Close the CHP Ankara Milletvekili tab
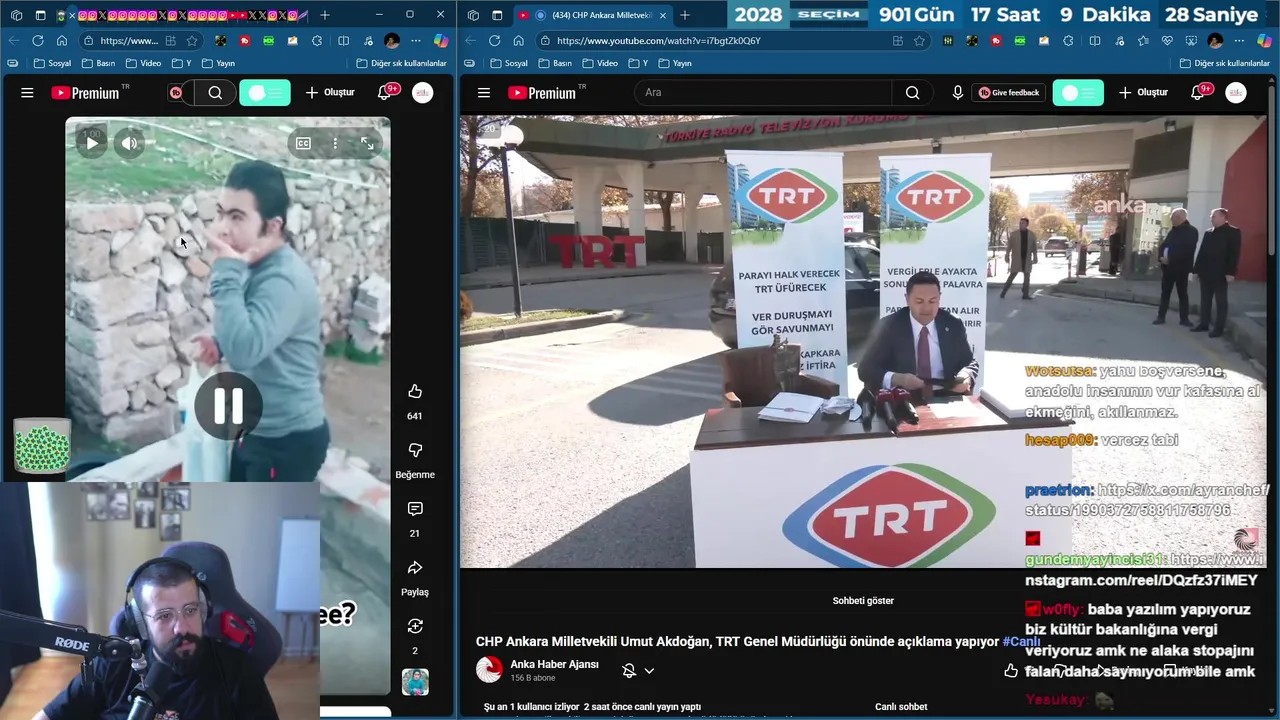 coord(662,15)
